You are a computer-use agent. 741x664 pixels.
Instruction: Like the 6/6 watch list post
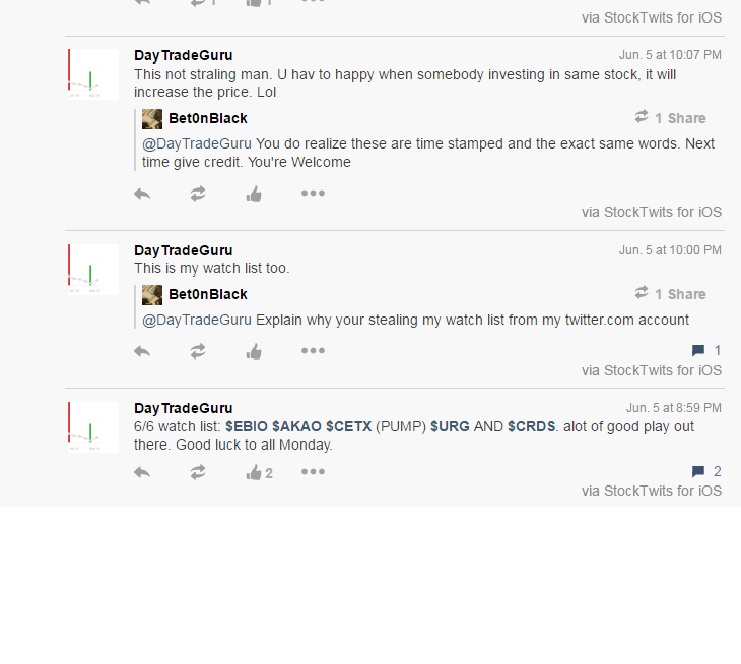click(x=259, y=472)
